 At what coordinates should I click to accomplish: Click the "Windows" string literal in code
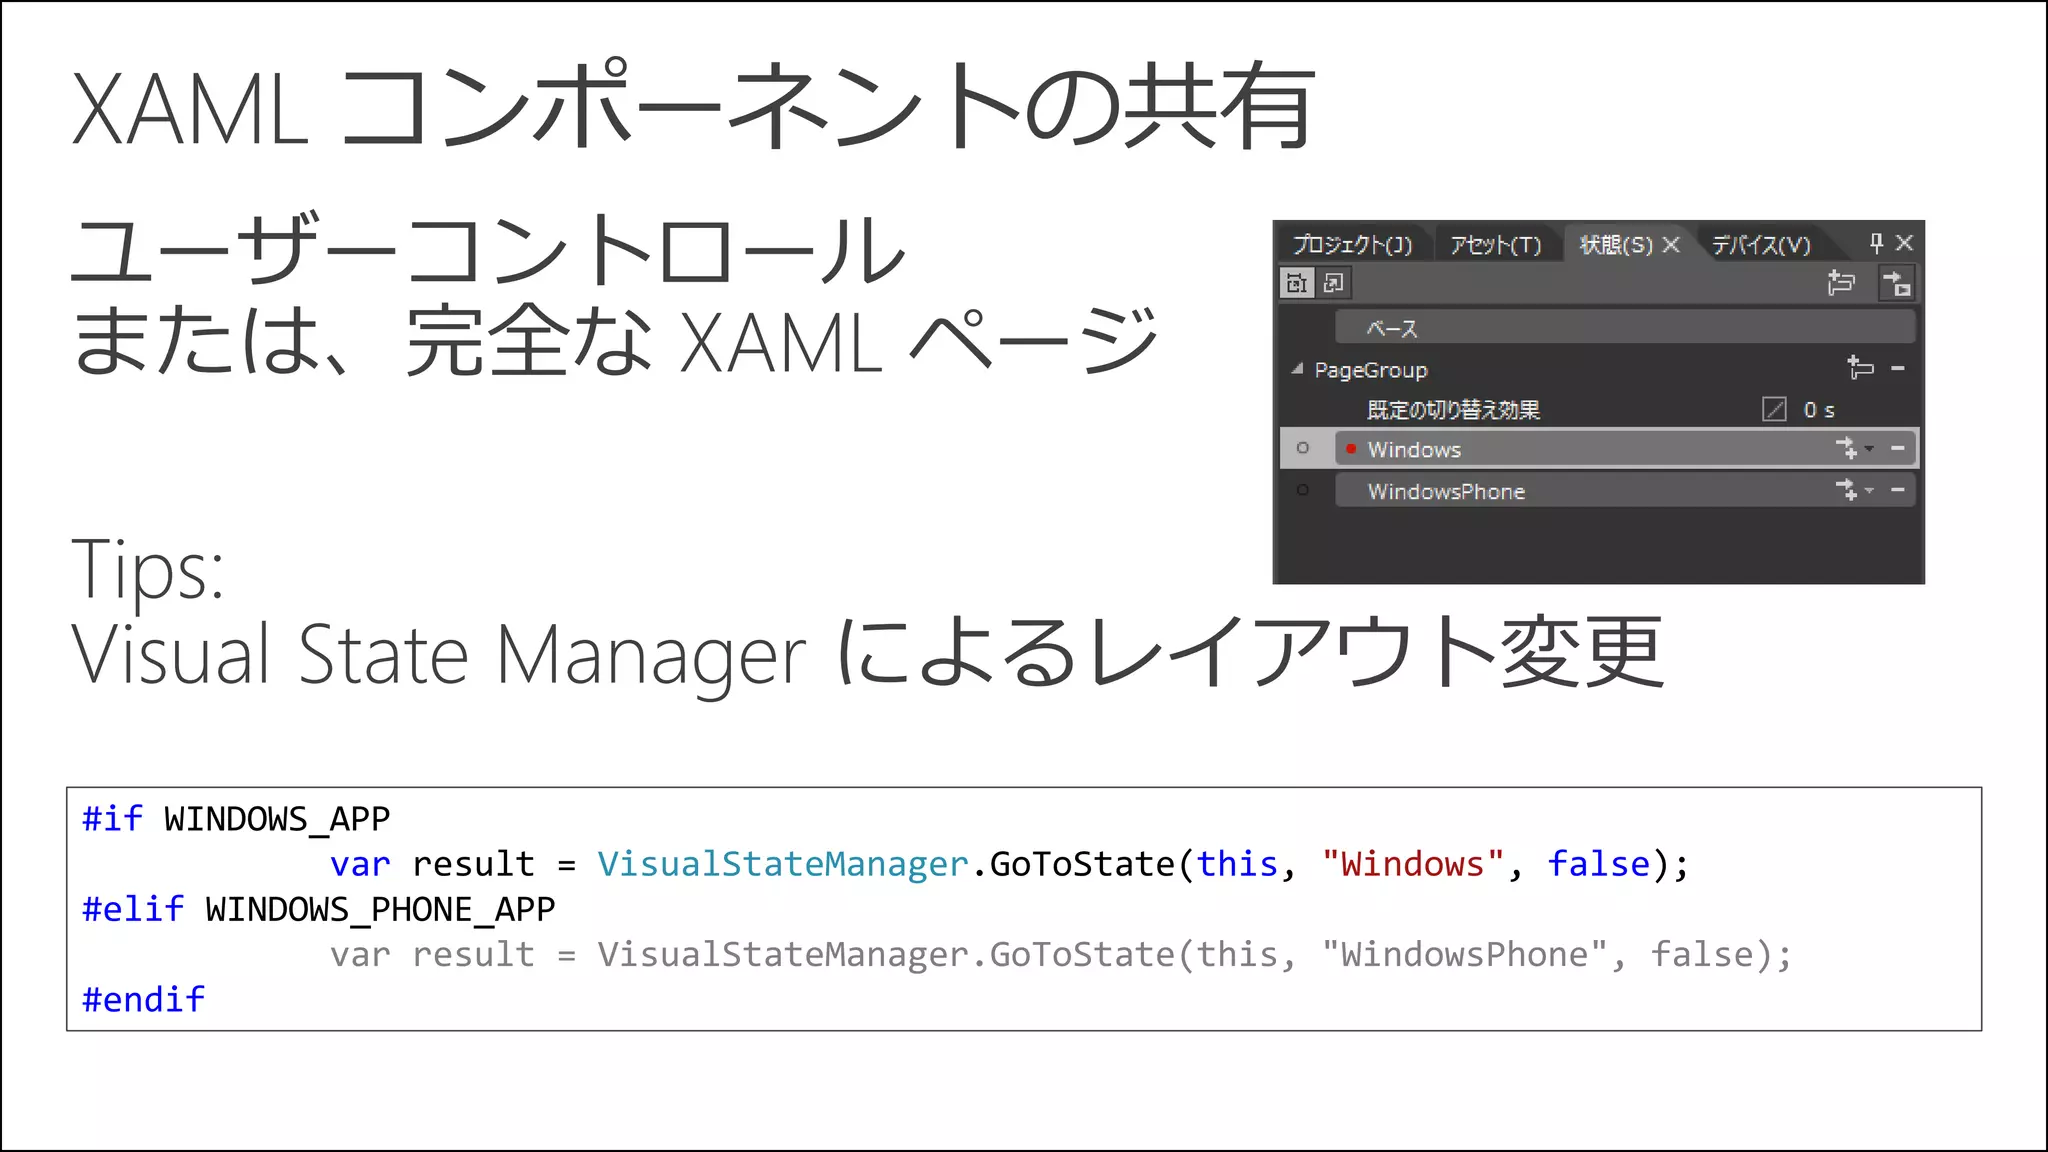point(1412,864)
